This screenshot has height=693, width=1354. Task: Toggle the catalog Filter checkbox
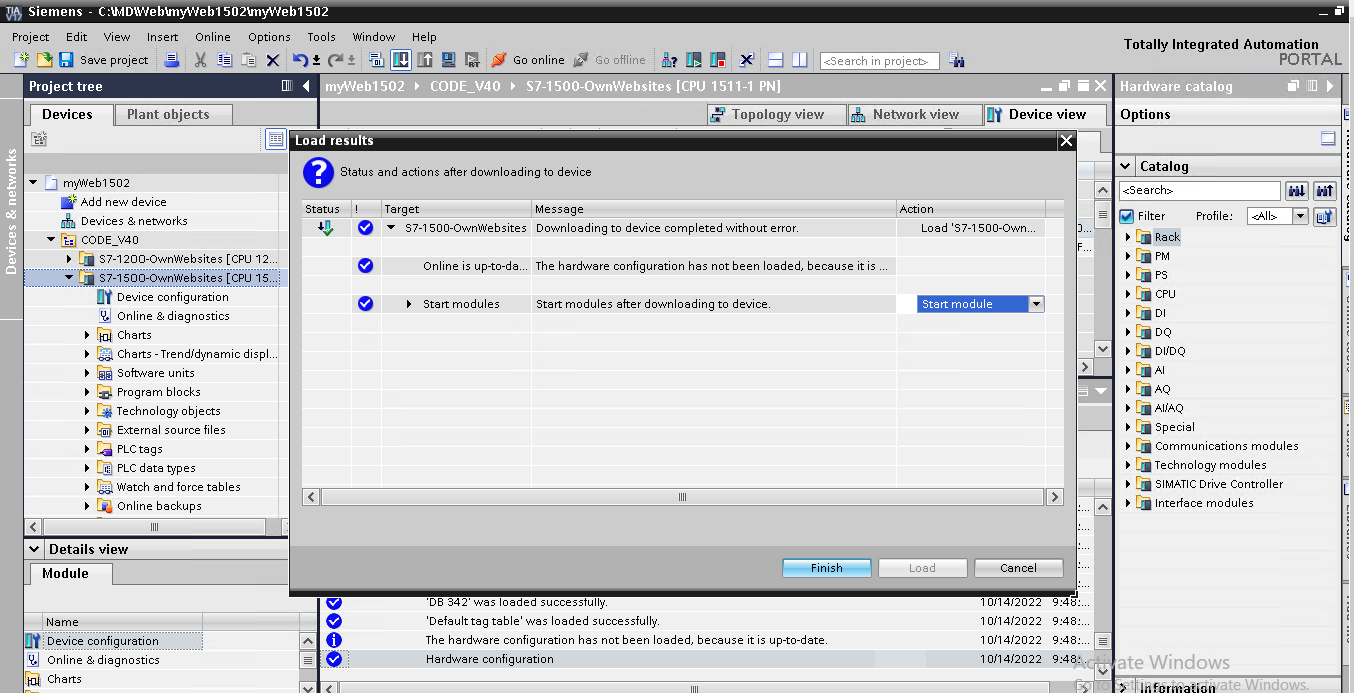click(x=1127, y=216)
